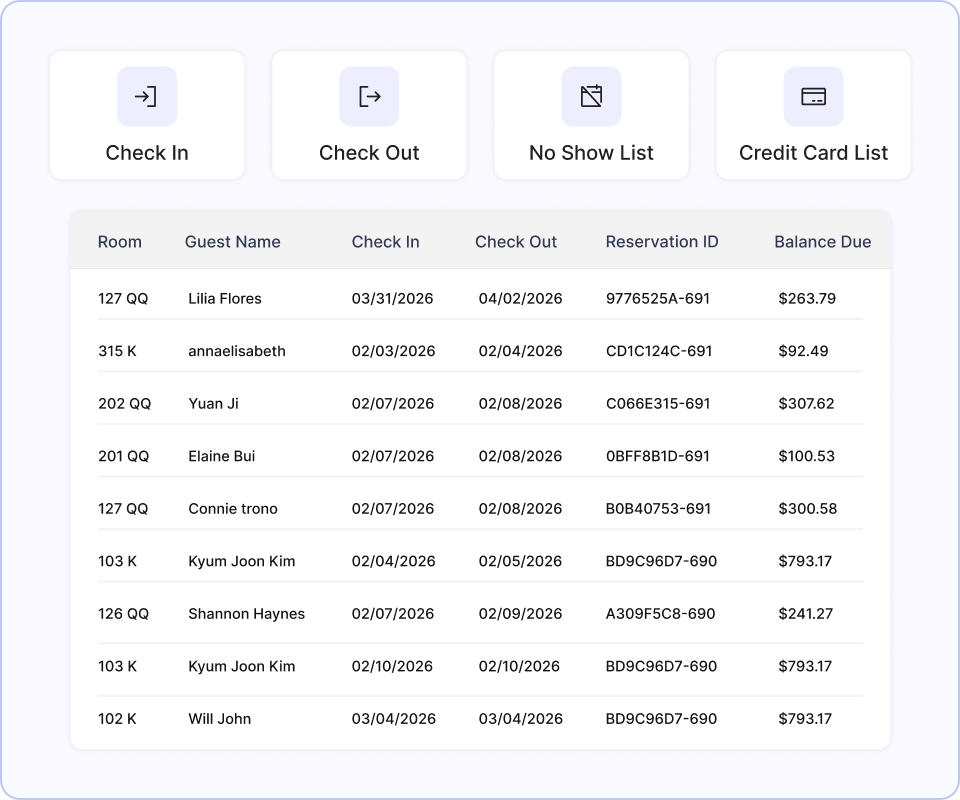
Task: Sort by the Reservation ID column header
Action: click(x=662, y=242)
